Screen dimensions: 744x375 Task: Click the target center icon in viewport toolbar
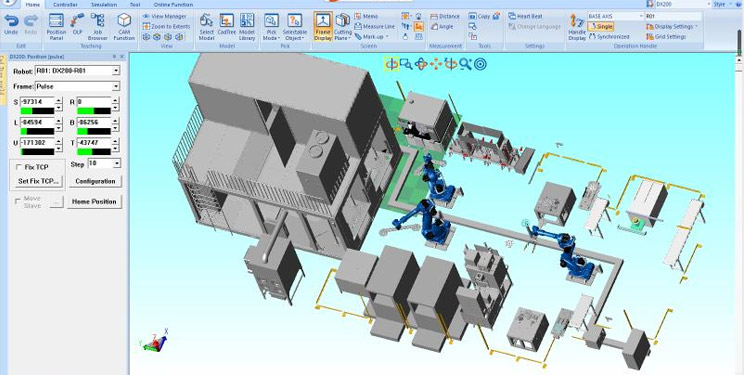click(x=480, y=64)
